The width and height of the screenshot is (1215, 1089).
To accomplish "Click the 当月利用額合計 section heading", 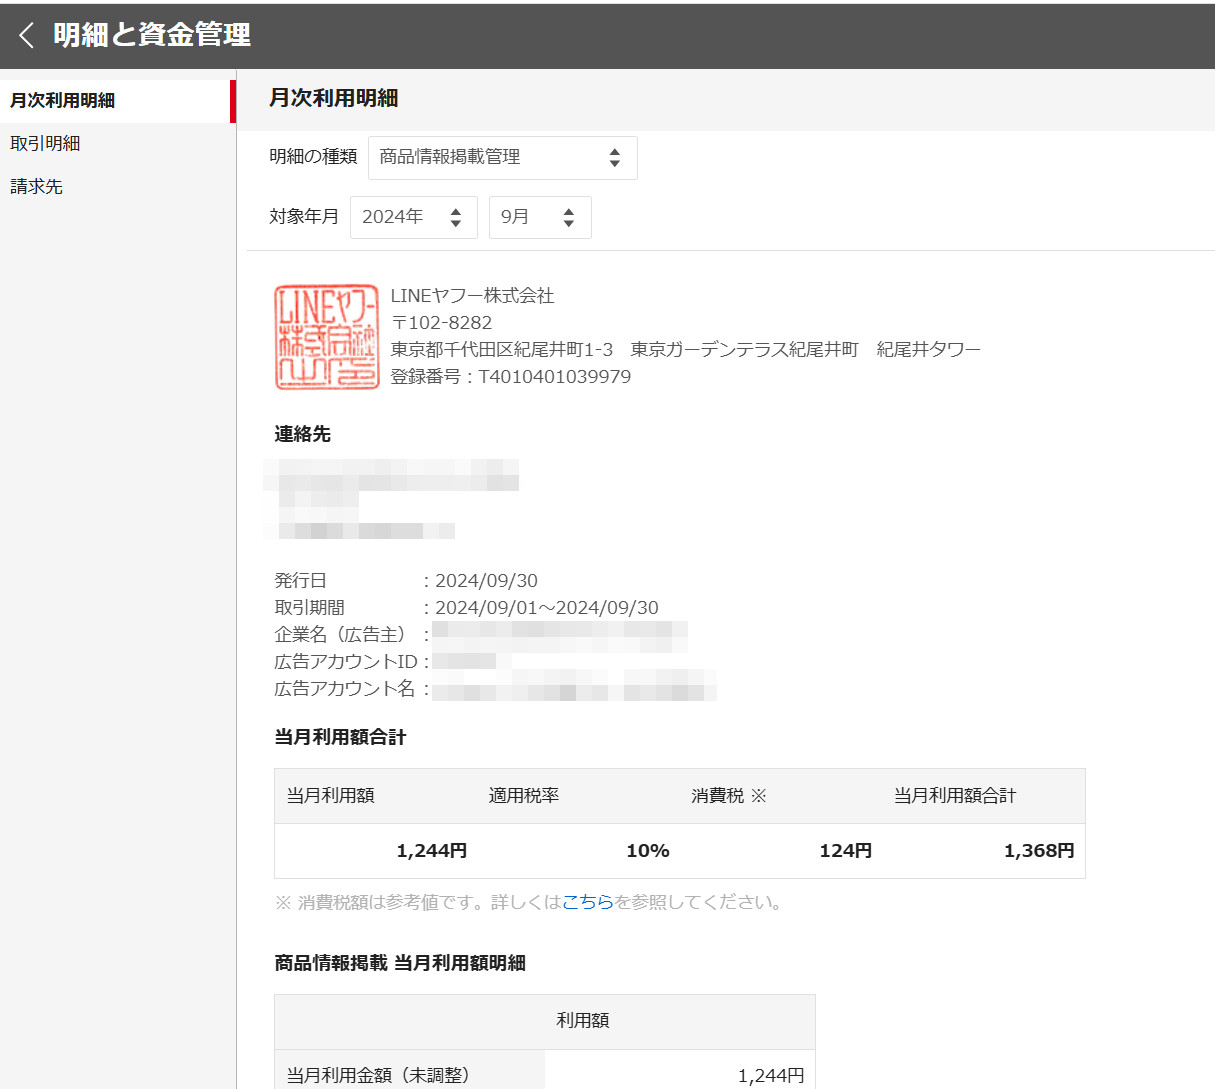I will [x=340, y=737].
